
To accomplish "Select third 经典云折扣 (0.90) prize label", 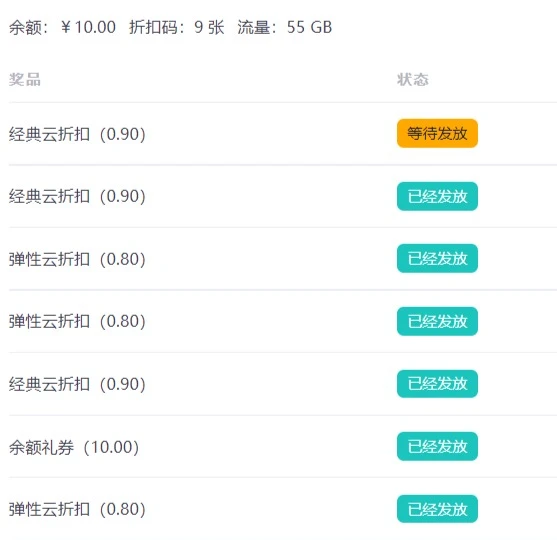I will [x=77, y=384].
